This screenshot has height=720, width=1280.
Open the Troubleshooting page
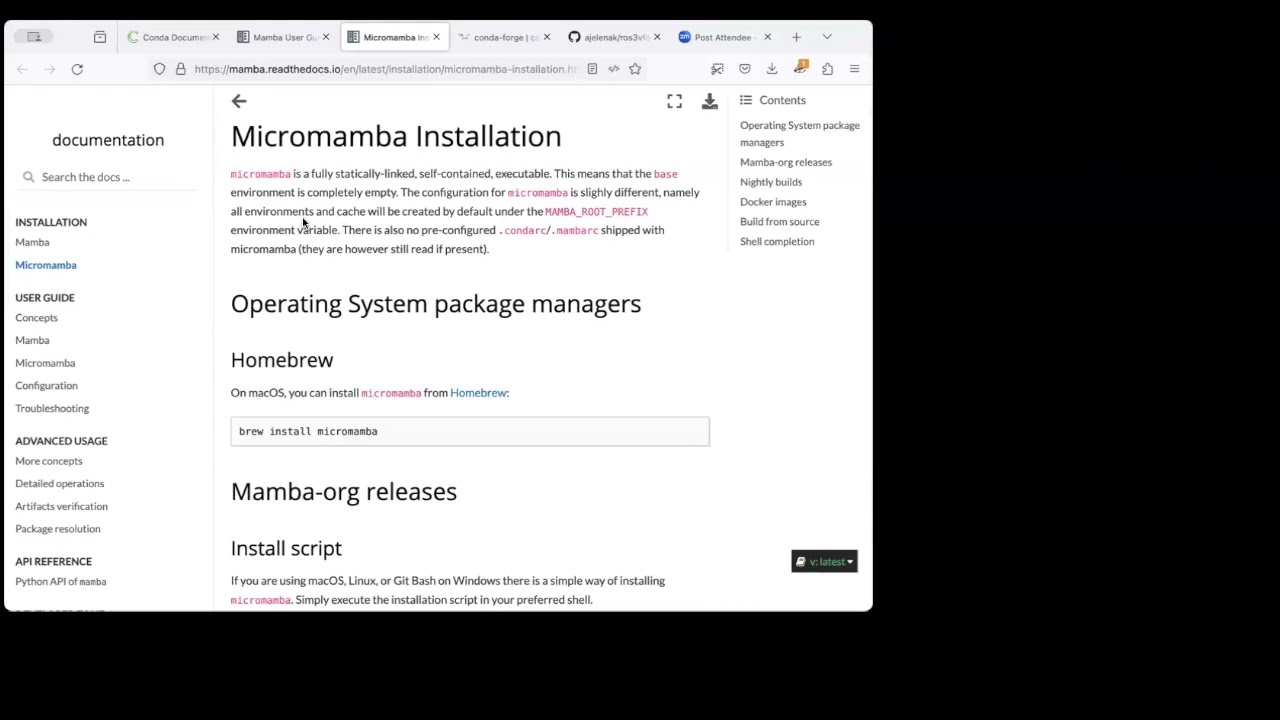tap(52, 408)
